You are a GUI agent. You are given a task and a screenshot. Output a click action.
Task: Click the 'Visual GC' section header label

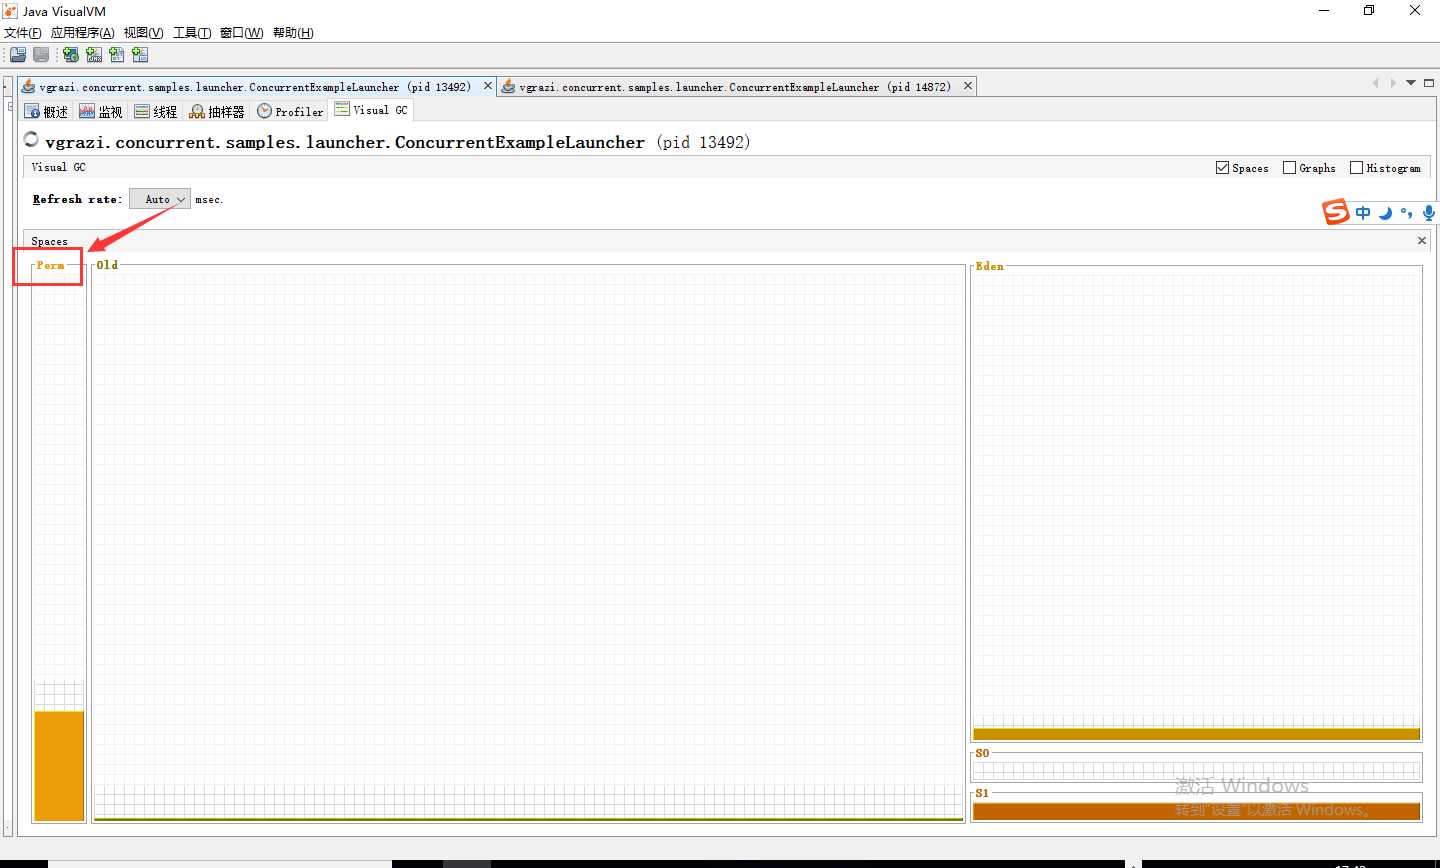[x=58, y=167]
